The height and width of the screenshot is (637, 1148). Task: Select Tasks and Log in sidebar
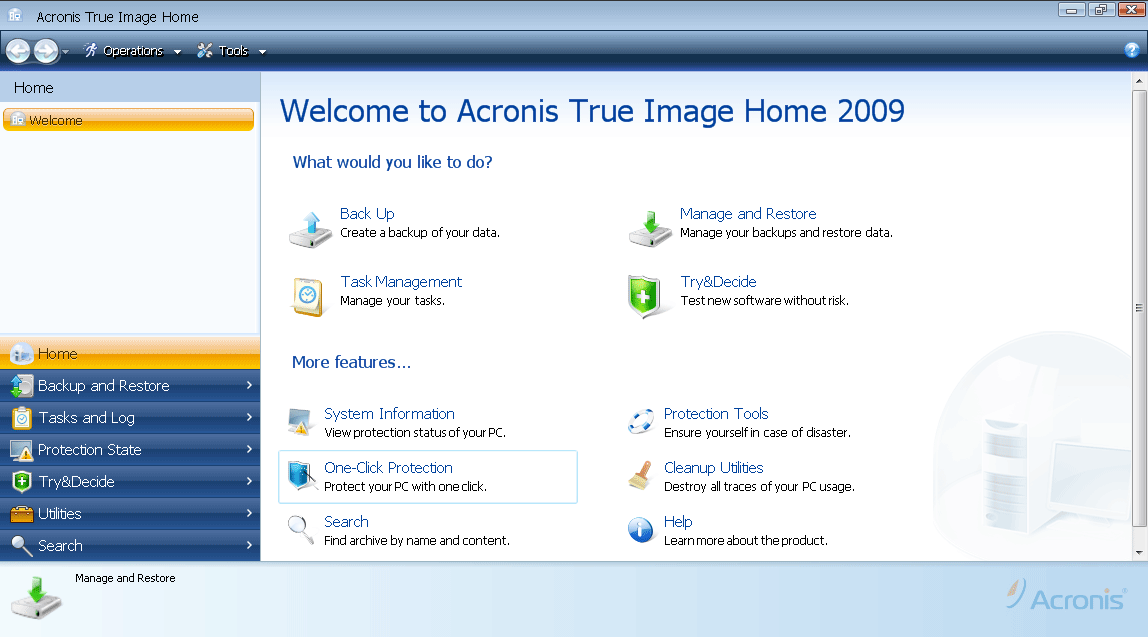pos(130,417)
